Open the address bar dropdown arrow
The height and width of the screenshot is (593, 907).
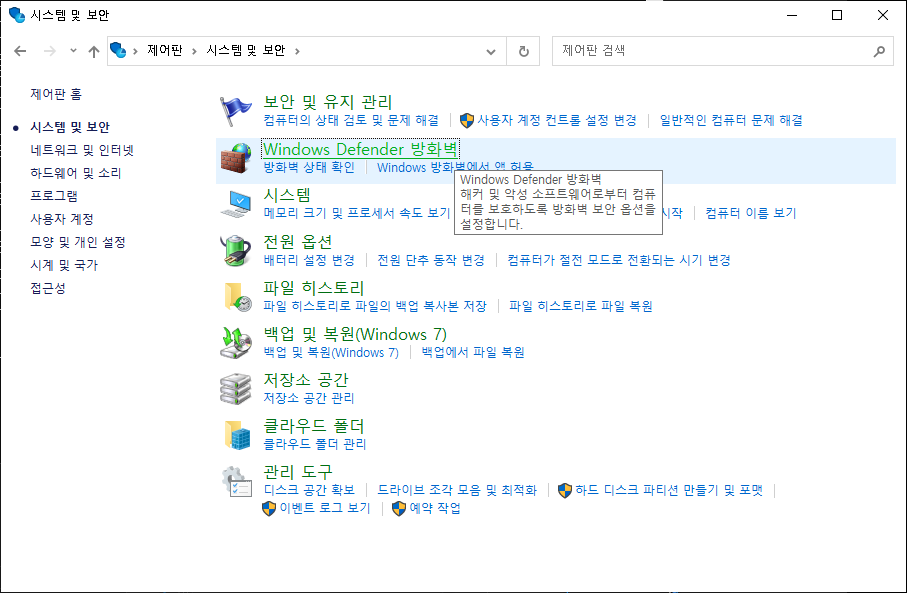coord(490,50)
